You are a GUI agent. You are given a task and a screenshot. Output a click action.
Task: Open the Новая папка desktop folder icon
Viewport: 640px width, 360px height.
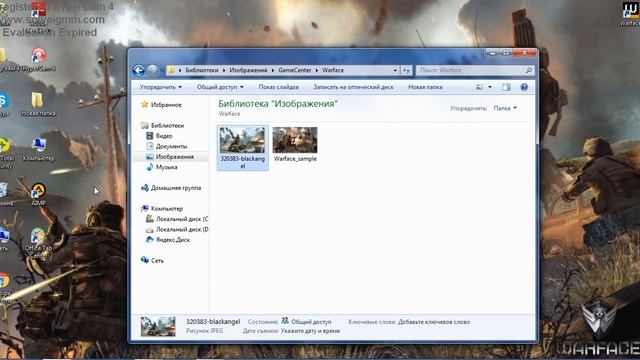[38, 104]
